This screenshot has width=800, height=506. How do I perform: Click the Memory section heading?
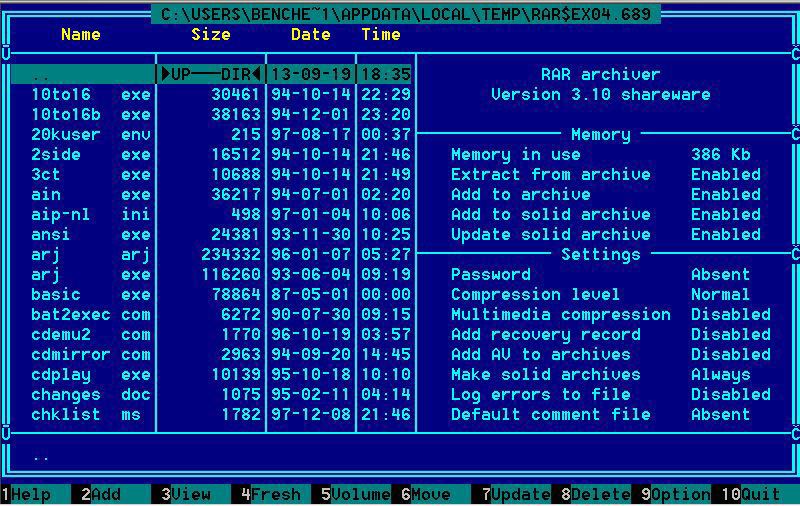(601, 134)
